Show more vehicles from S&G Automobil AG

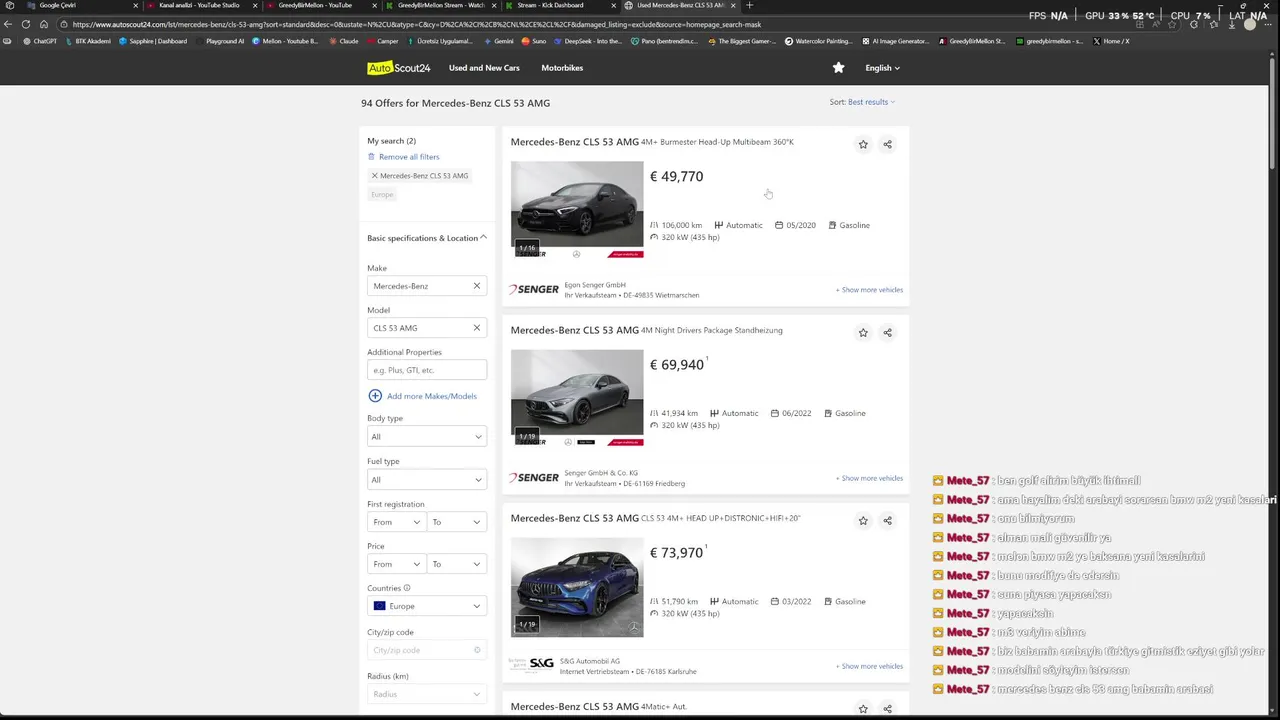click(869, 666)
